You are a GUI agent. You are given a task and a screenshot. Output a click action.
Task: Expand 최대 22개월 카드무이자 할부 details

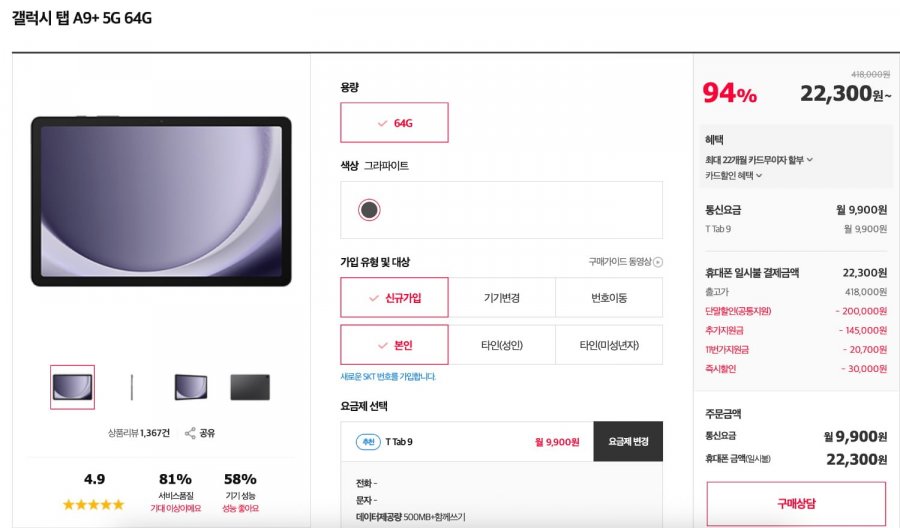click(759, 160)
